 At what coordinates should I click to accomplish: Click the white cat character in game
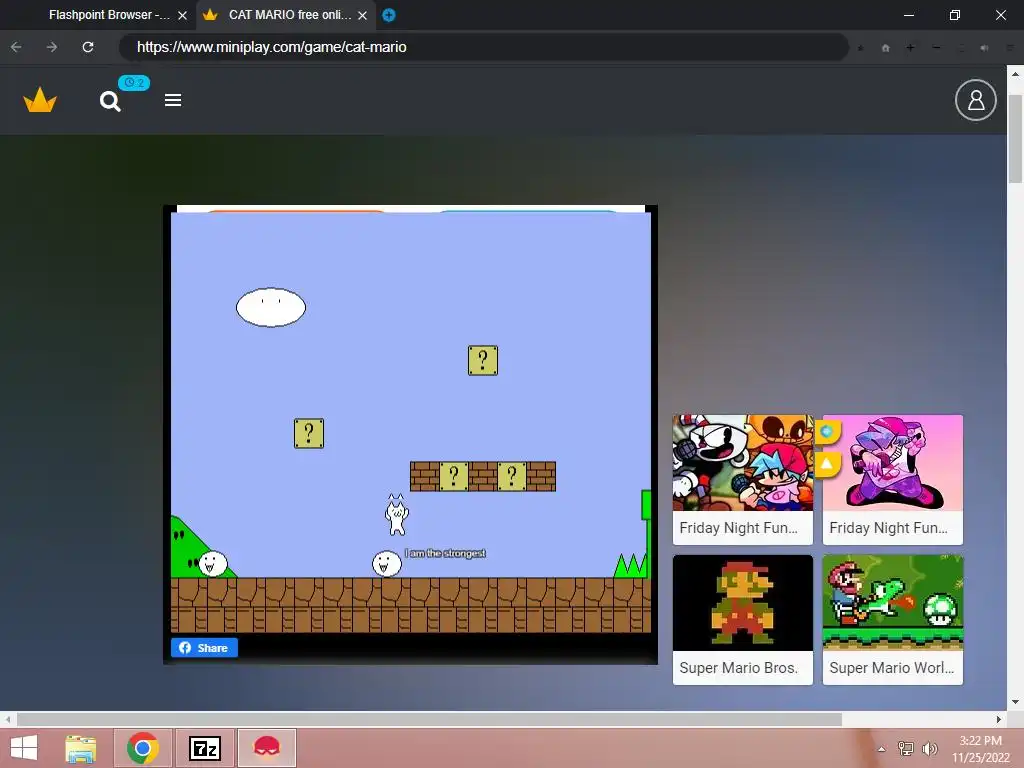(x=396, y=515)
